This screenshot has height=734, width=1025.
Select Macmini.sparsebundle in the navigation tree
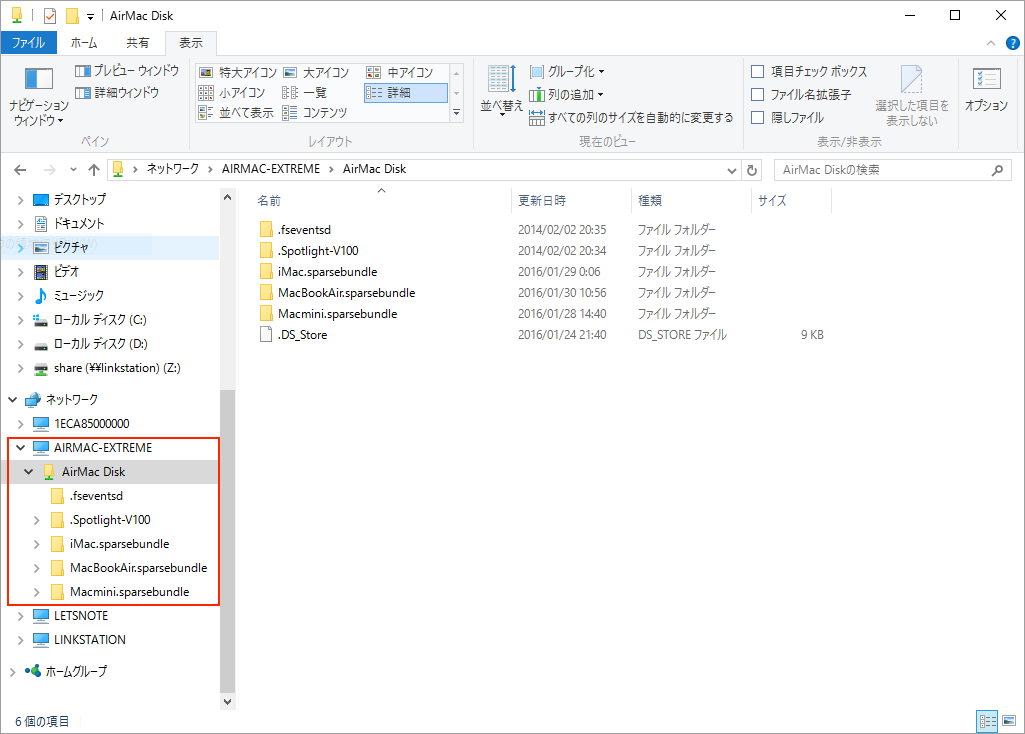tap(129, 592)
